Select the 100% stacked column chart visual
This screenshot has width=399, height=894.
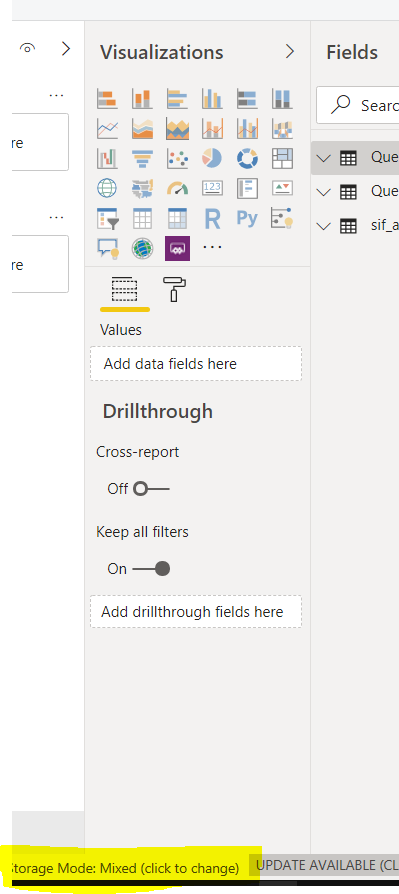282,99
